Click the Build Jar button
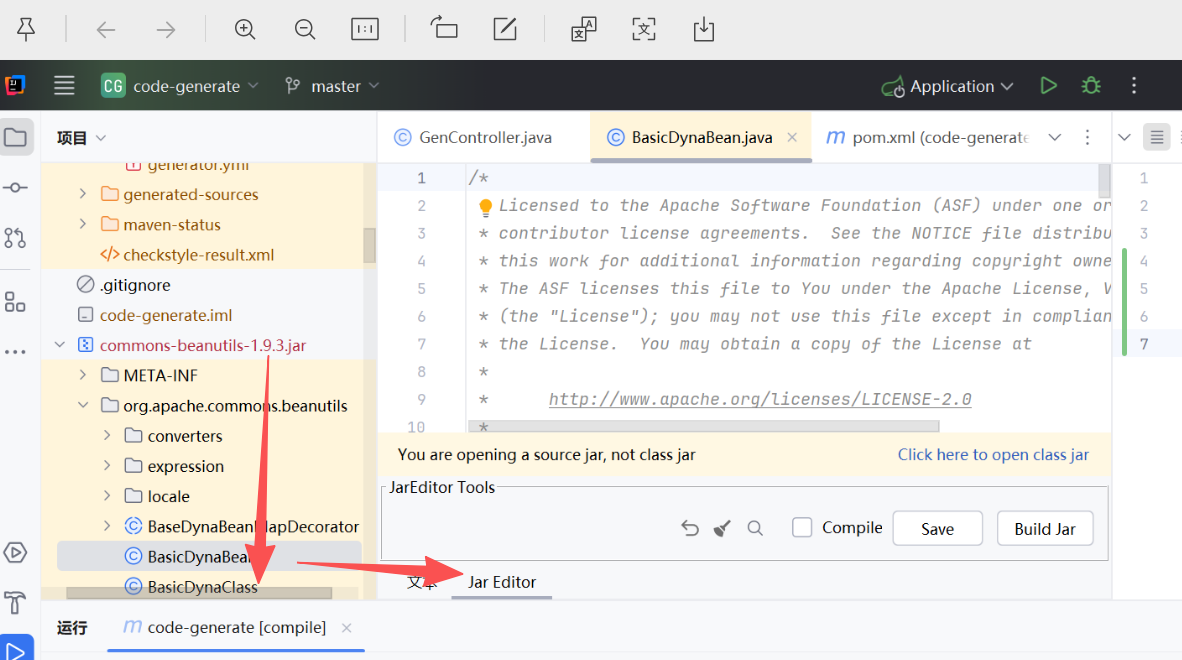The width and height of the screenshot is (1182, 660). click(1045, 528)
